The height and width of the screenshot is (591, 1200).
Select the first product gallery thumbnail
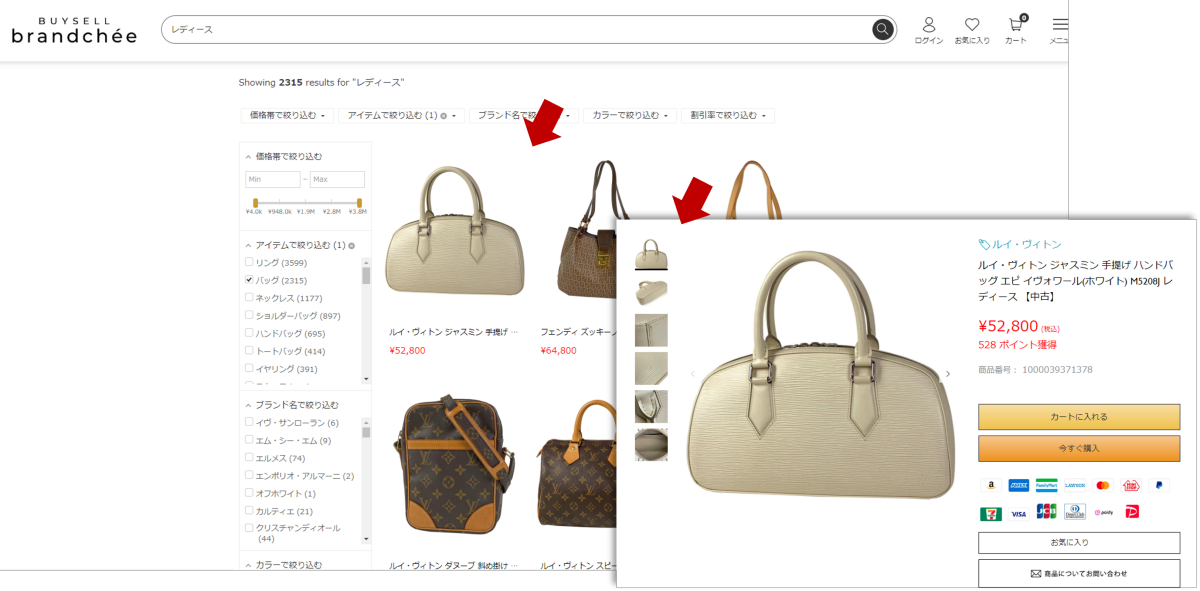[651, 254]
